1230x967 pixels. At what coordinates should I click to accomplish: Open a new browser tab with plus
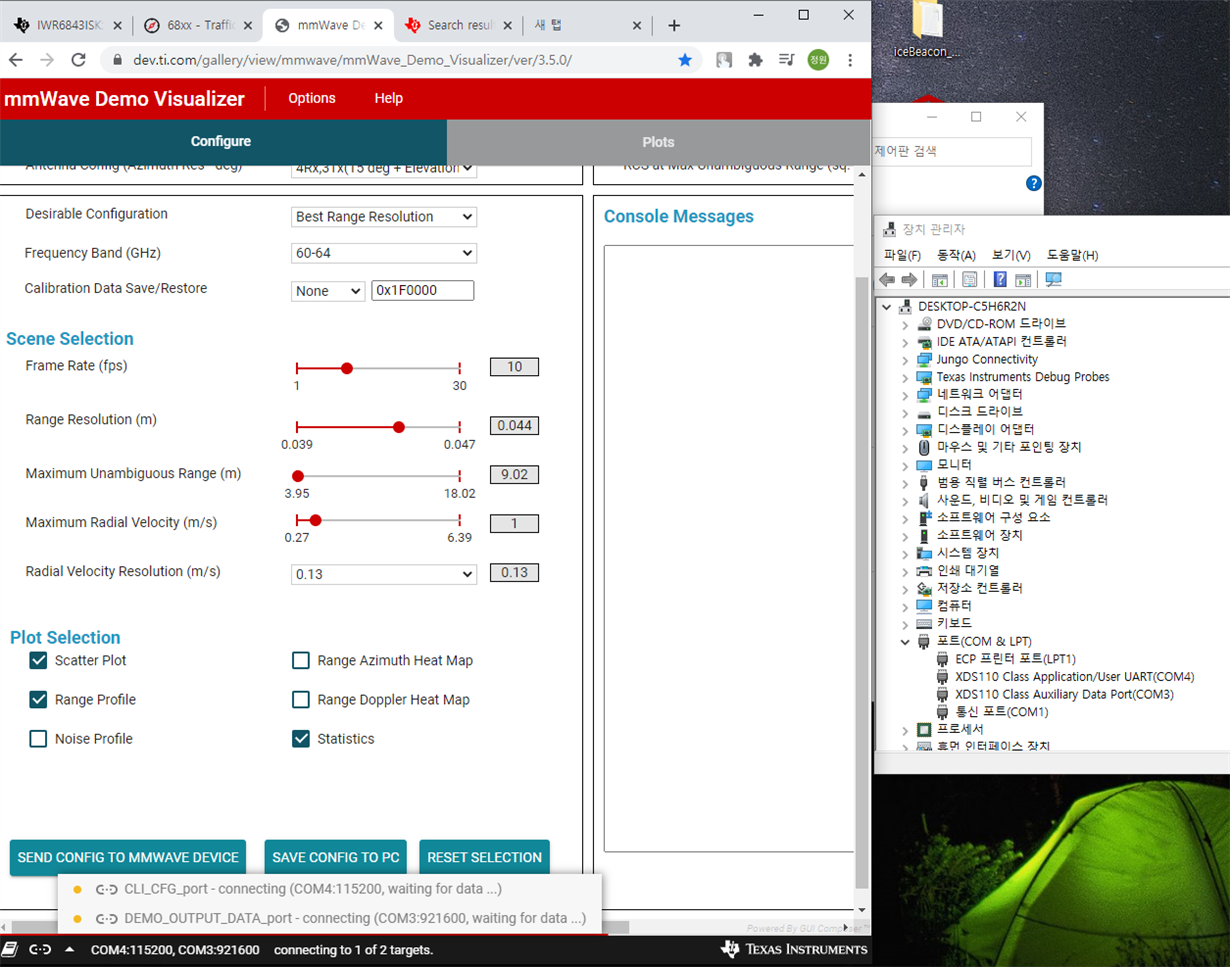pos(674,25)
